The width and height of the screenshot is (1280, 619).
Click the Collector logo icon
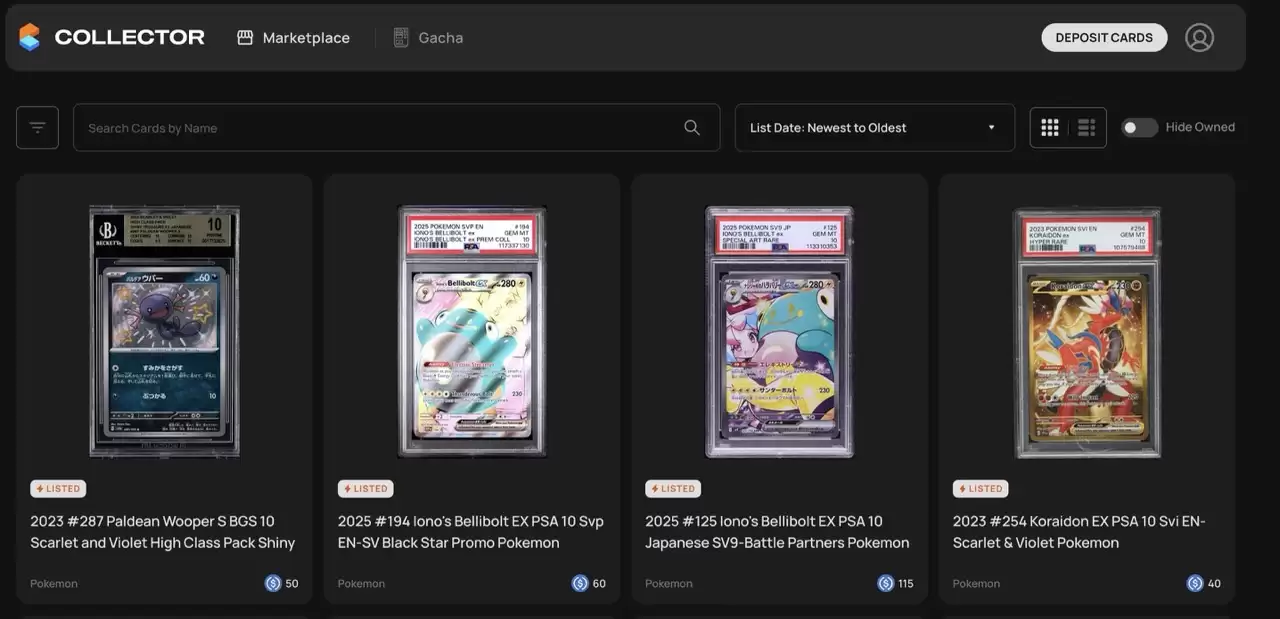[x=27, y=36]
